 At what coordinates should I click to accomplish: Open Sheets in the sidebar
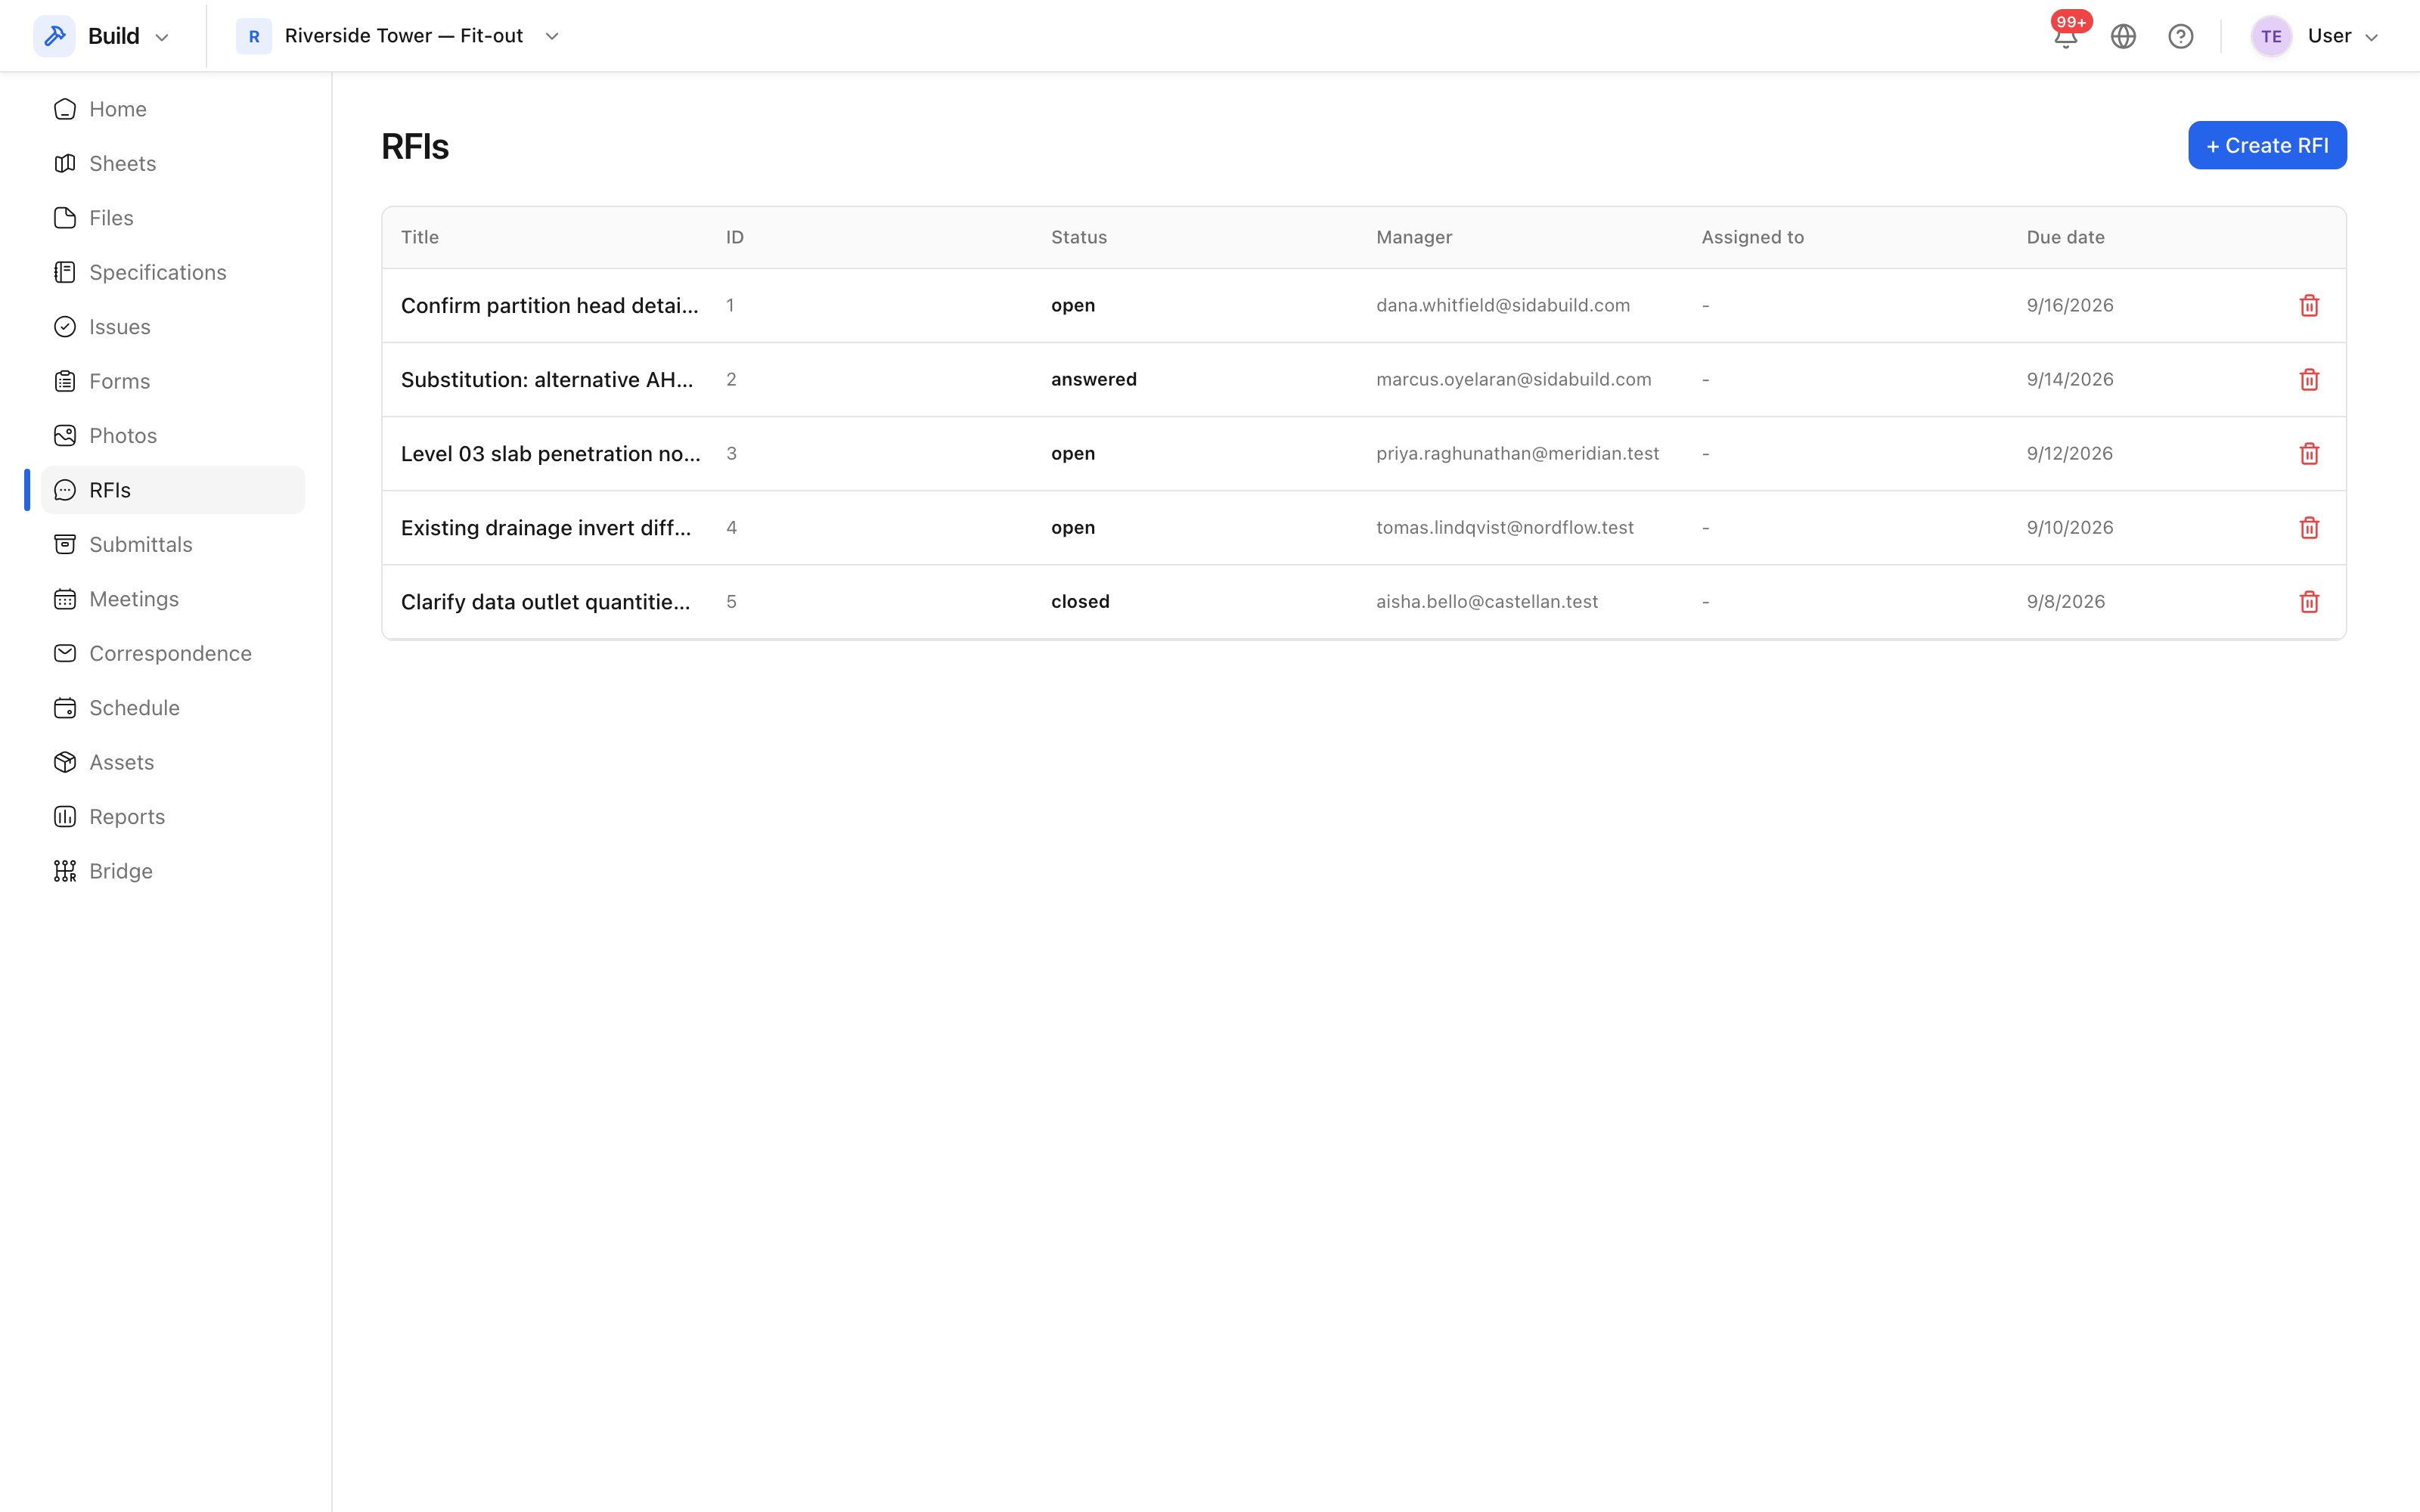pos(172,164)
